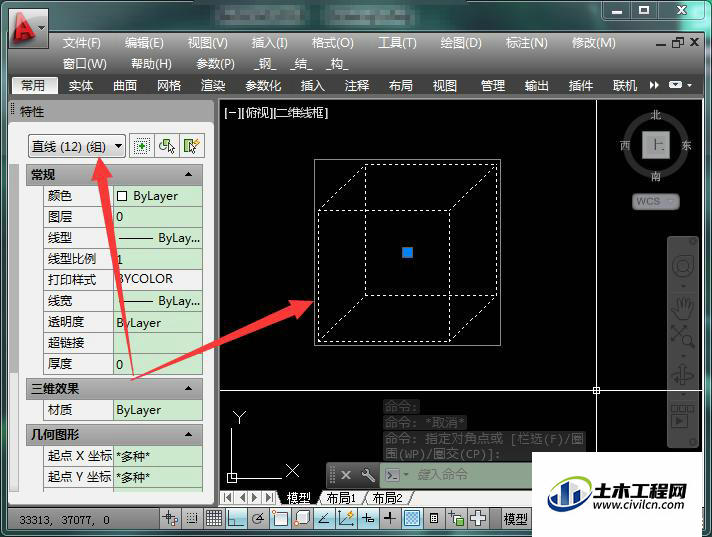
Task: Open the ShowMotion tool
Action: 682,417
